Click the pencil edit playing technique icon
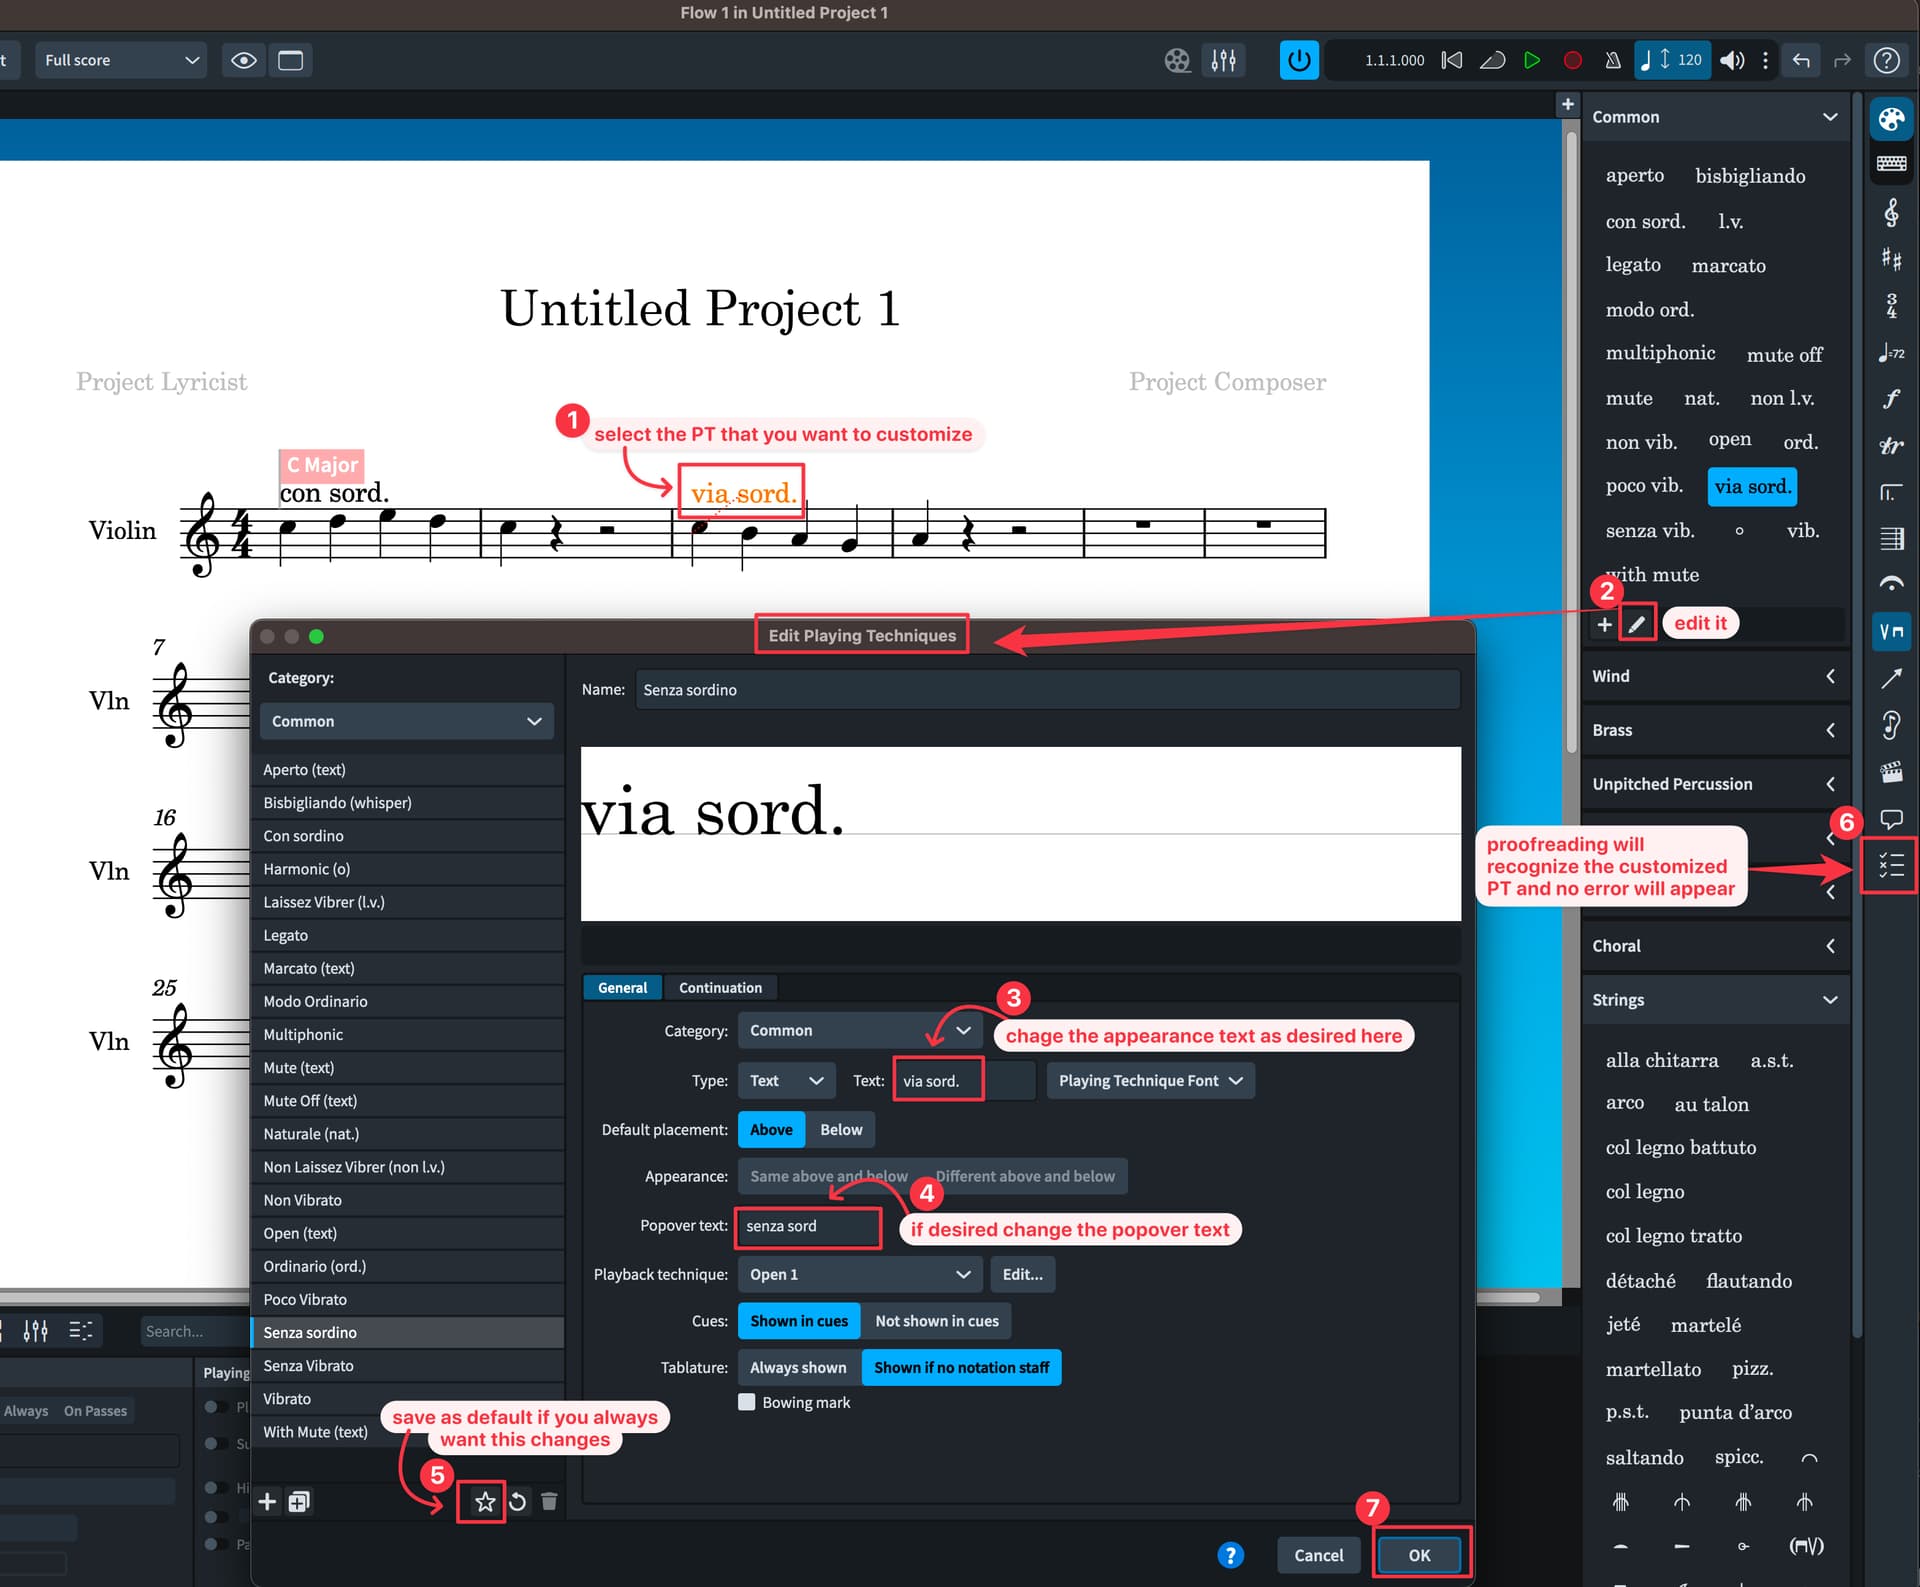This screenshot has height=1587, width=1920. [x=1637, y=624]
